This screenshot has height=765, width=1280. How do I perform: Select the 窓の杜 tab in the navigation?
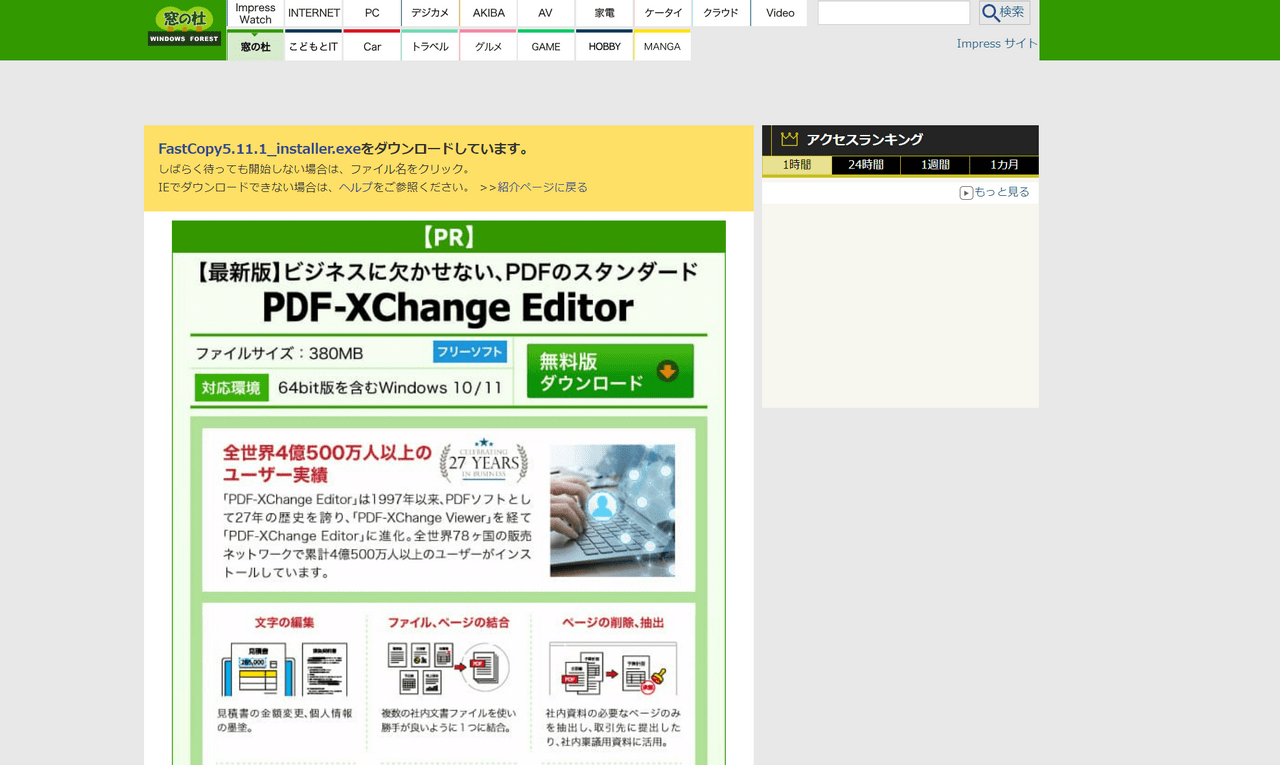[255, 45]
